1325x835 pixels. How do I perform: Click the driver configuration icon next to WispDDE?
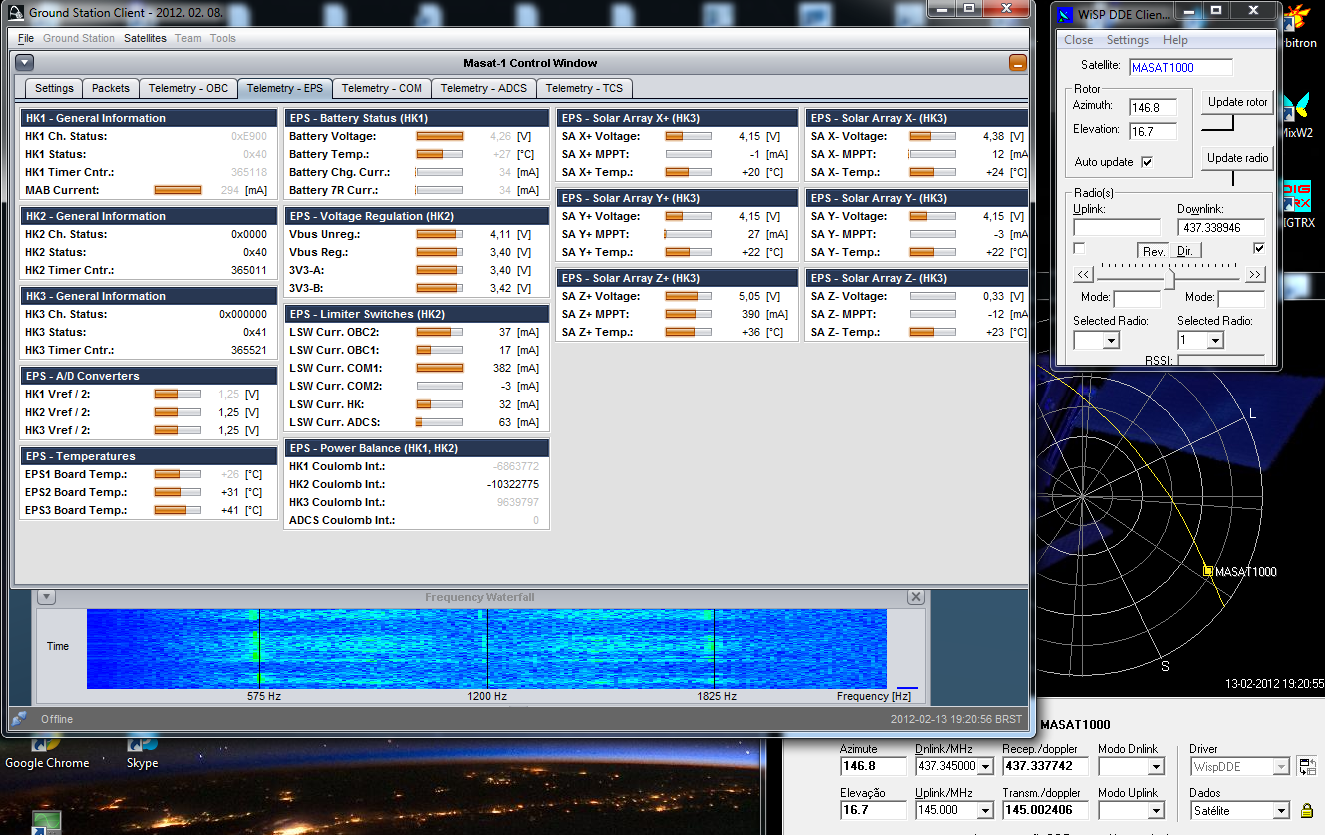click(x=1306, y=766)
